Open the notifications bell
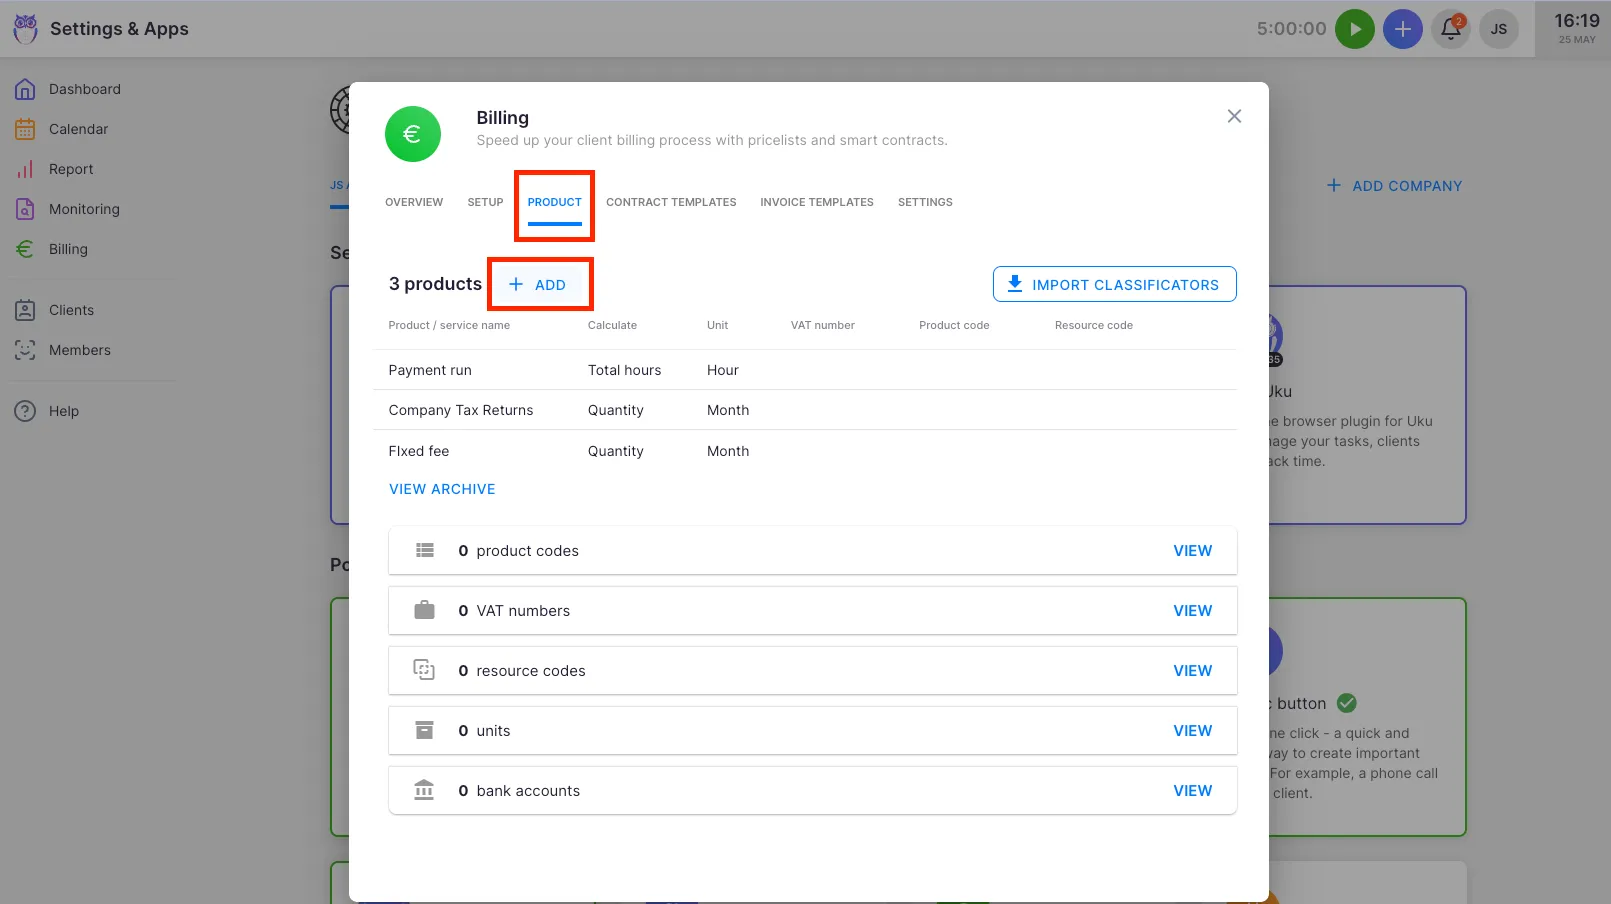1611x904 pixels. [1450, 29]
